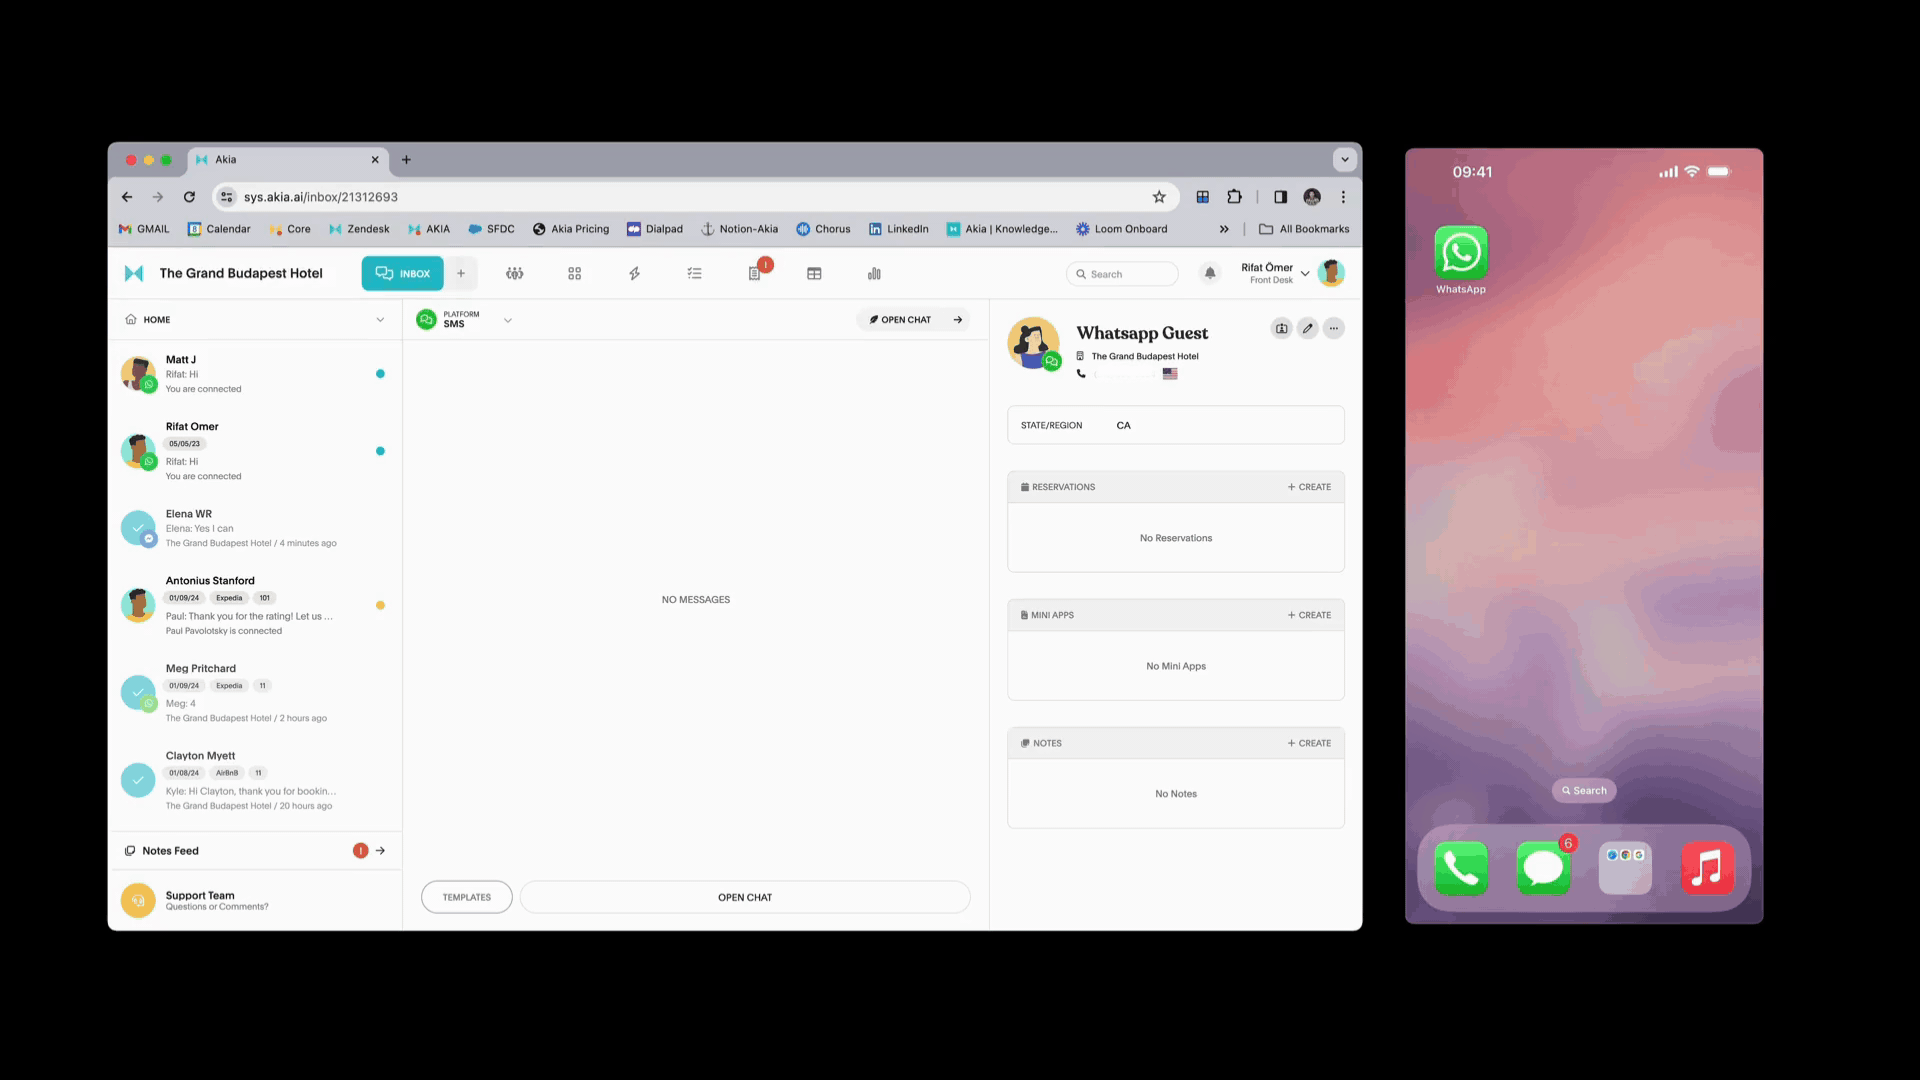1920x1080 pixels.
Task: Click the Inbox icon in top navigation
Action: coord(401,273)
